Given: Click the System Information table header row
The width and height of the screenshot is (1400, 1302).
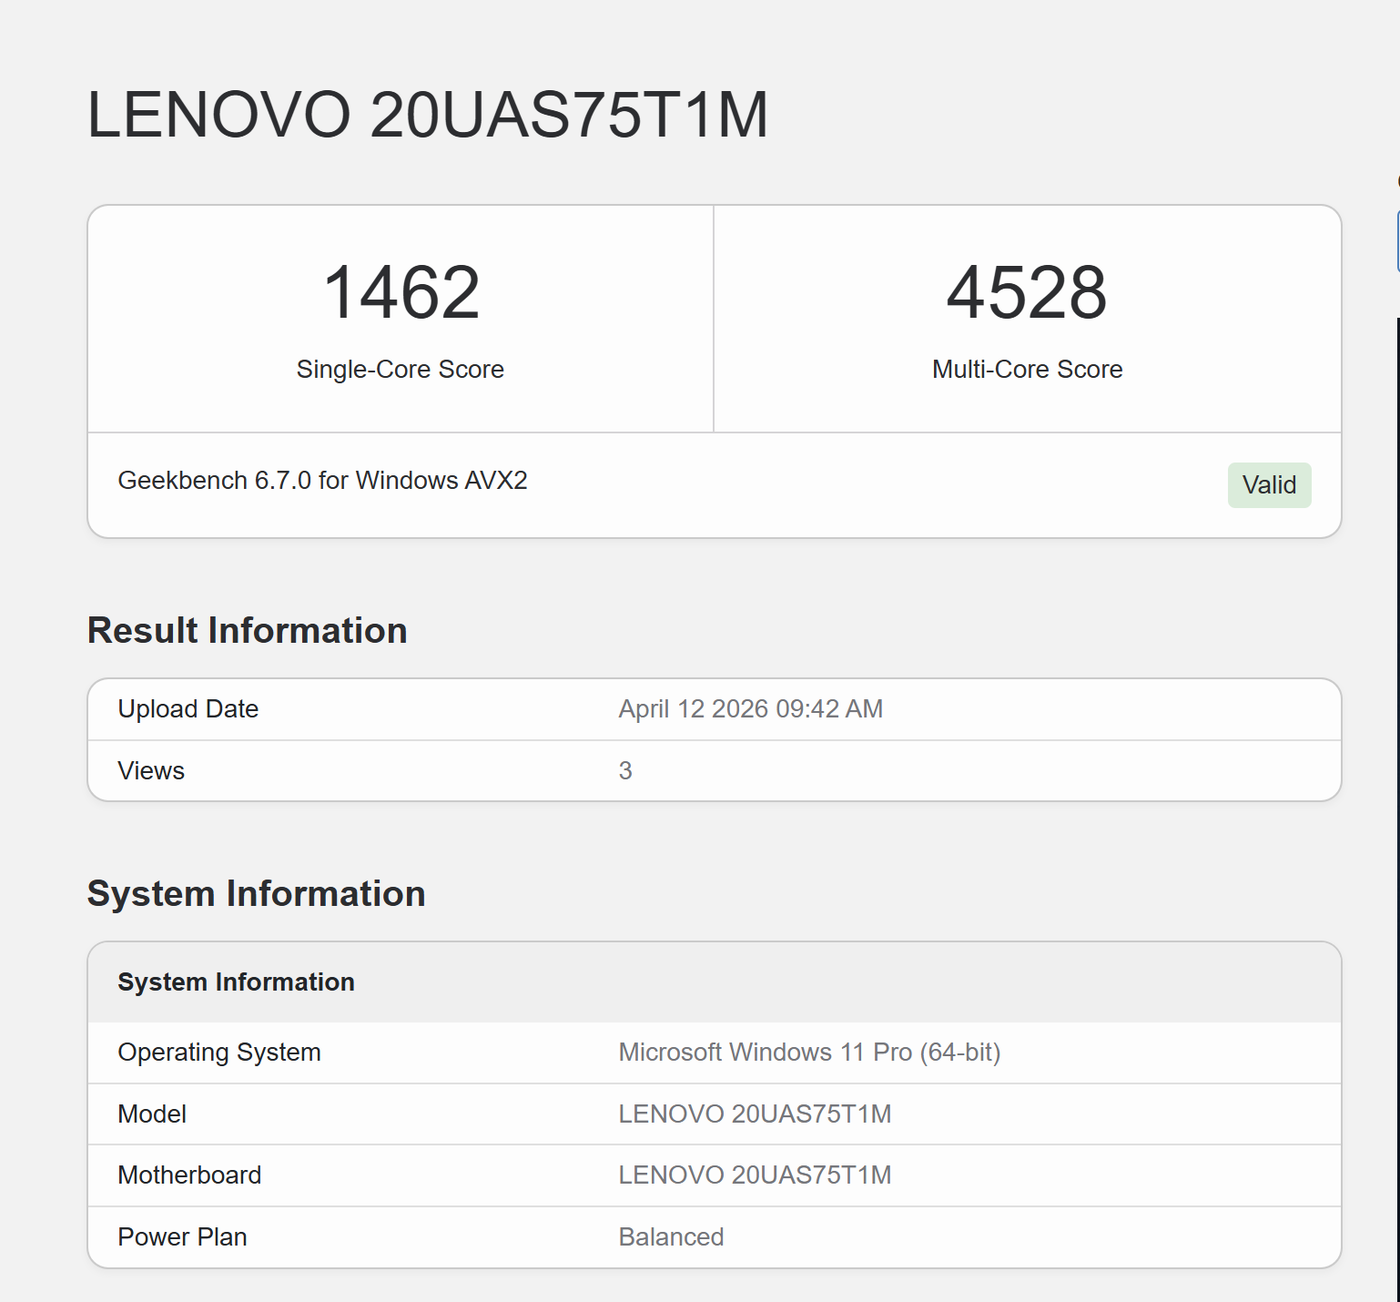Looking at the screenshot, I should (x=714, y=982).
